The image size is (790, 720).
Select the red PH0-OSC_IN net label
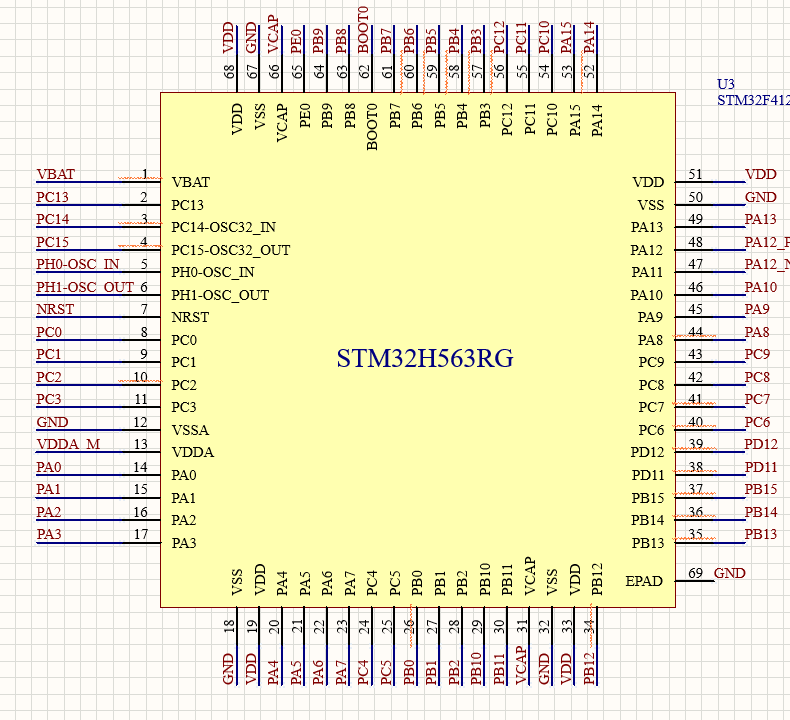78,264
